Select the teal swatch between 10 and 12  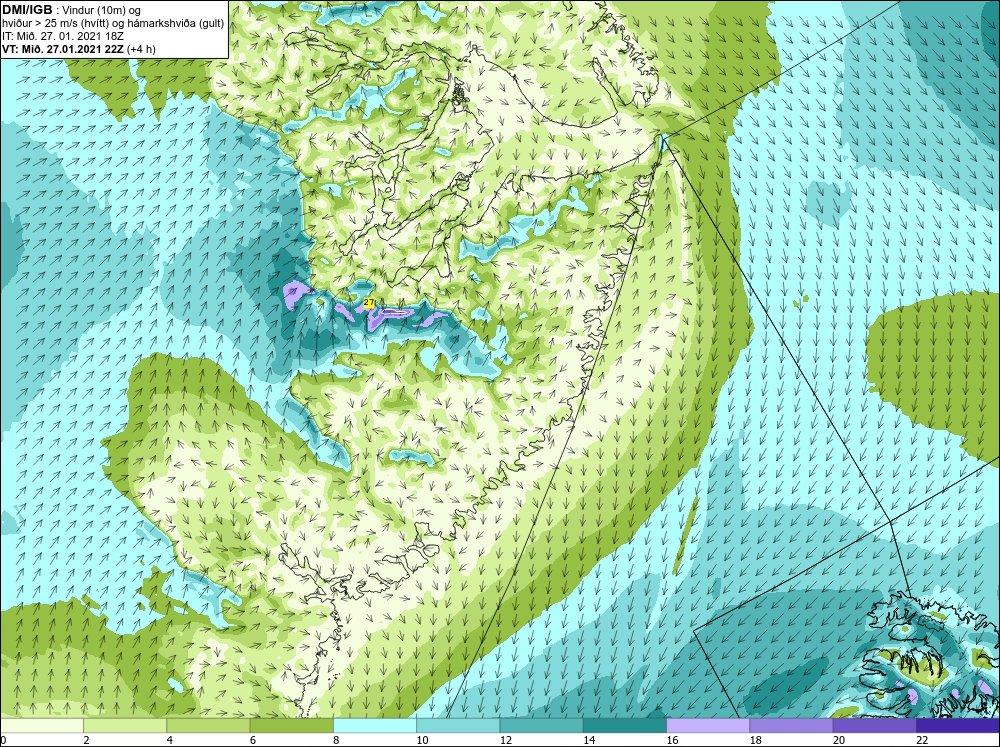458,725
